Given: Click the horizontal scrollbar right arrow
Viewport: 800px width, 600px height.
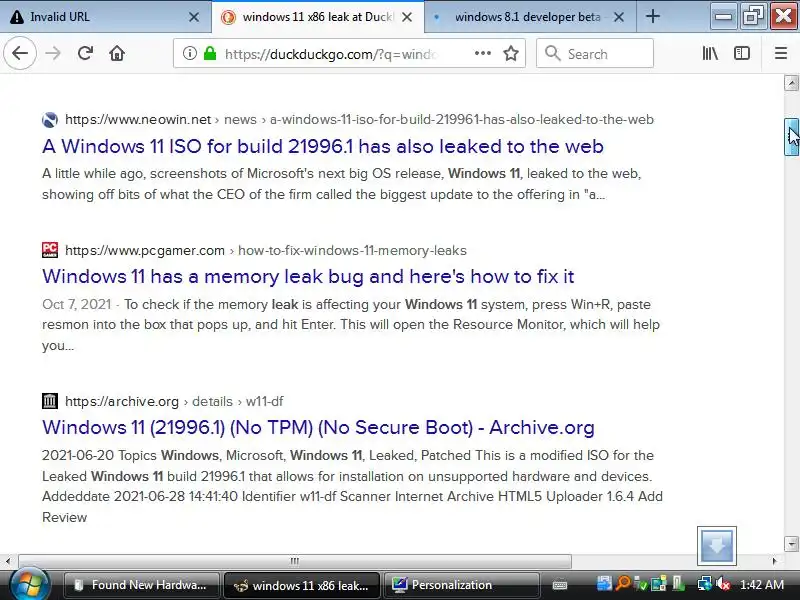Looking at the screenshot, I should pyautogui.click(x=774, y=561).
